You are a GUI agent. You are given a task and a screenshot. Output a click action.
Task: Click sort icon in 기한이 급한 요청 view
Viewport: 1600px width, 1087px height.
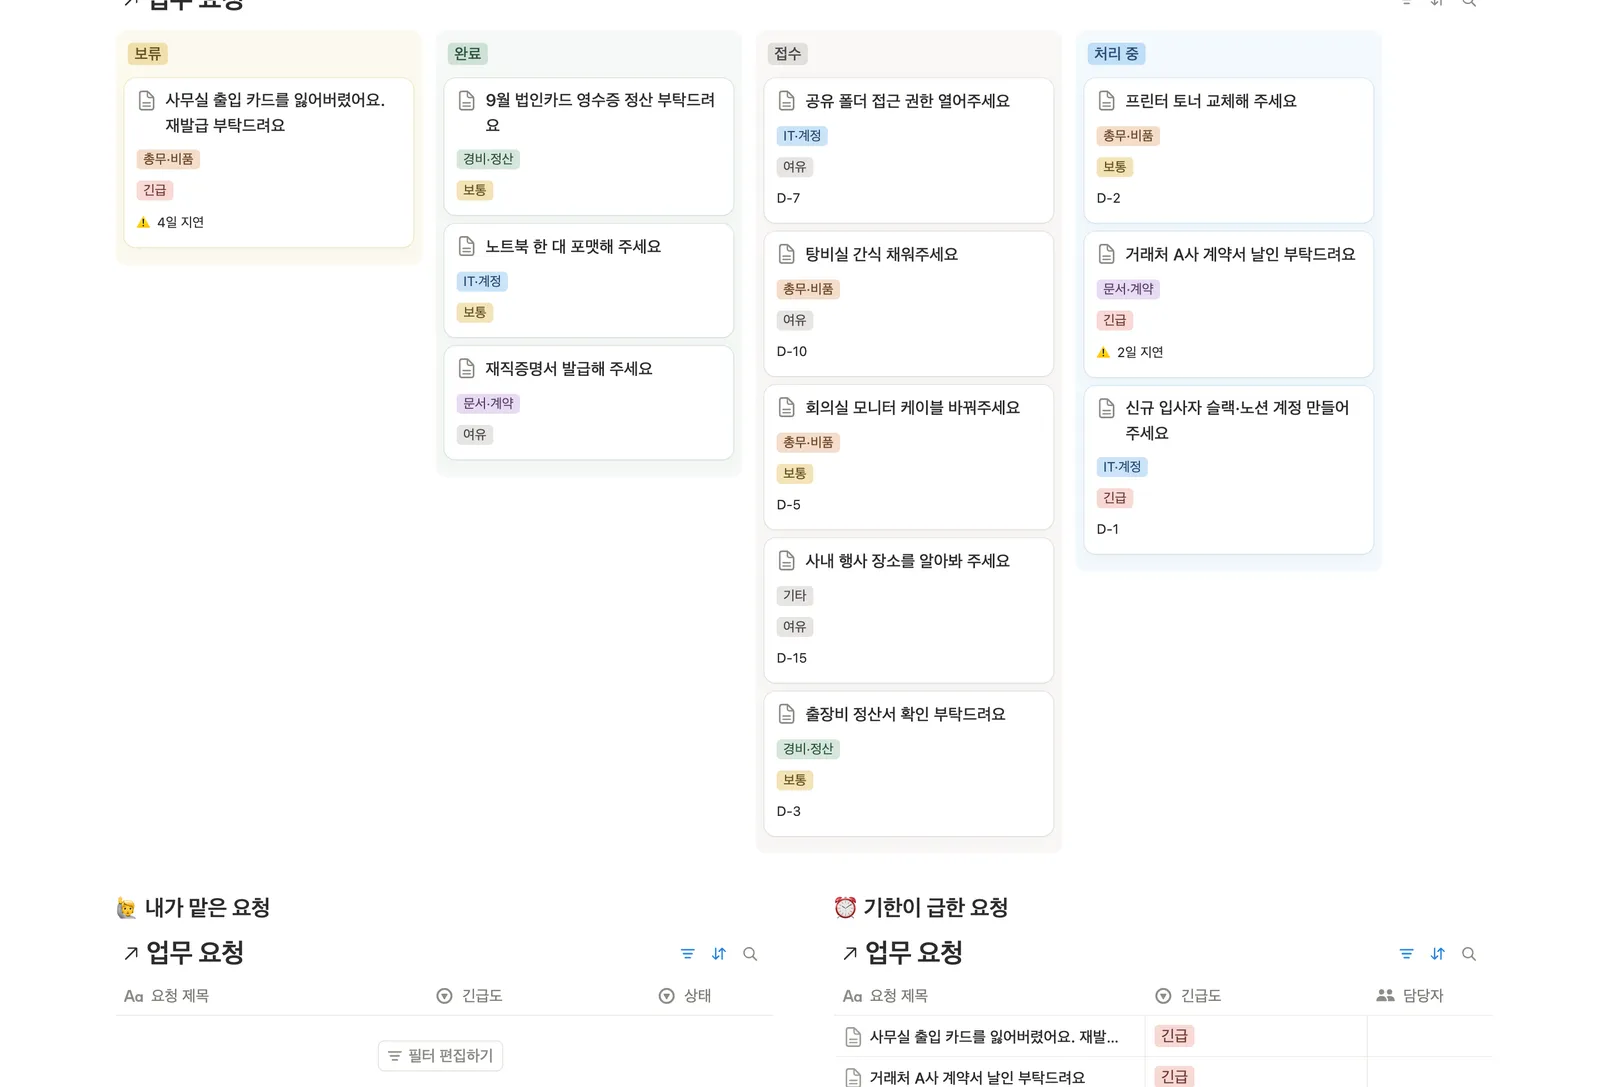(x=1438, y=954)
